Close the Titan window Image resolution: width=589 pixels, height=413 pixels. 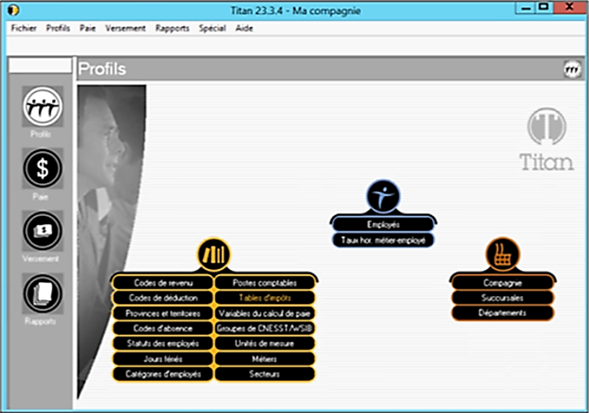coord(569,8)
